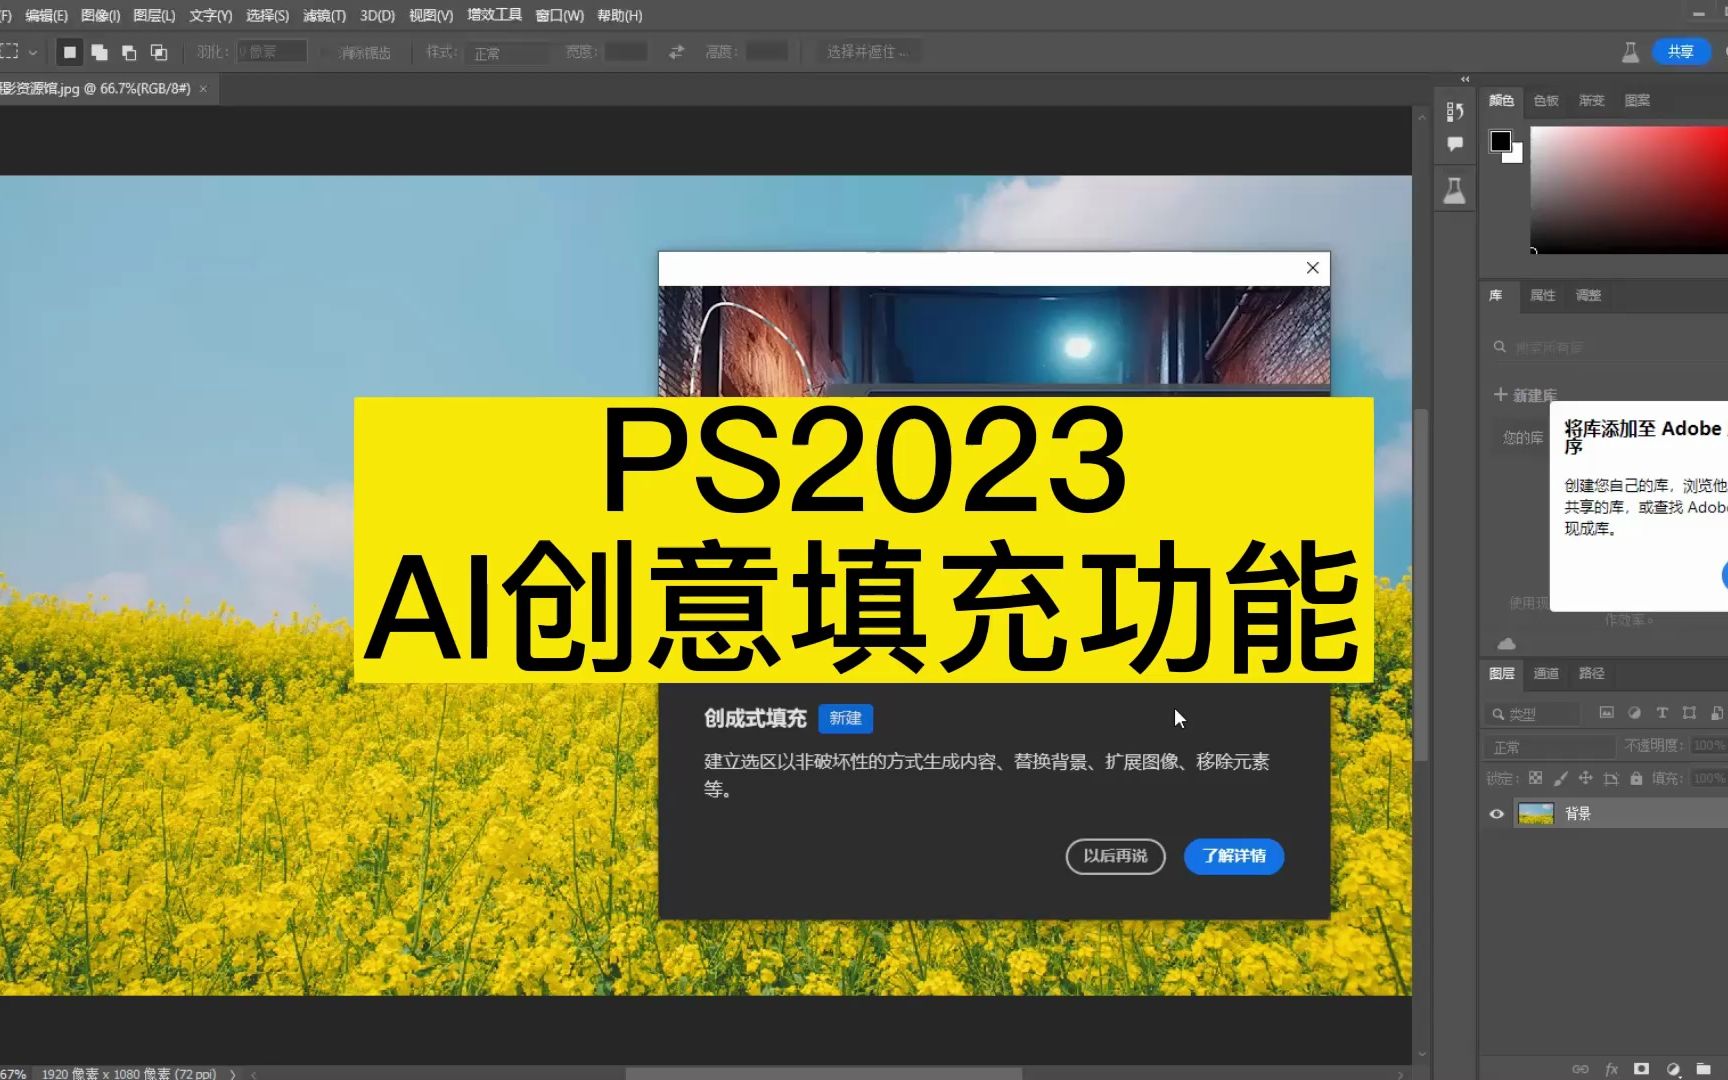Toggle lock transparent pixels checkerboard
Screen dimensions: 1728x1080
coord(1535,778)
